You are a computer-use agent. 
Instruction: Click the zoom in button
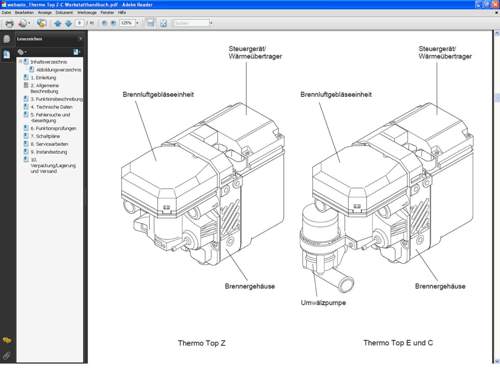113,23
